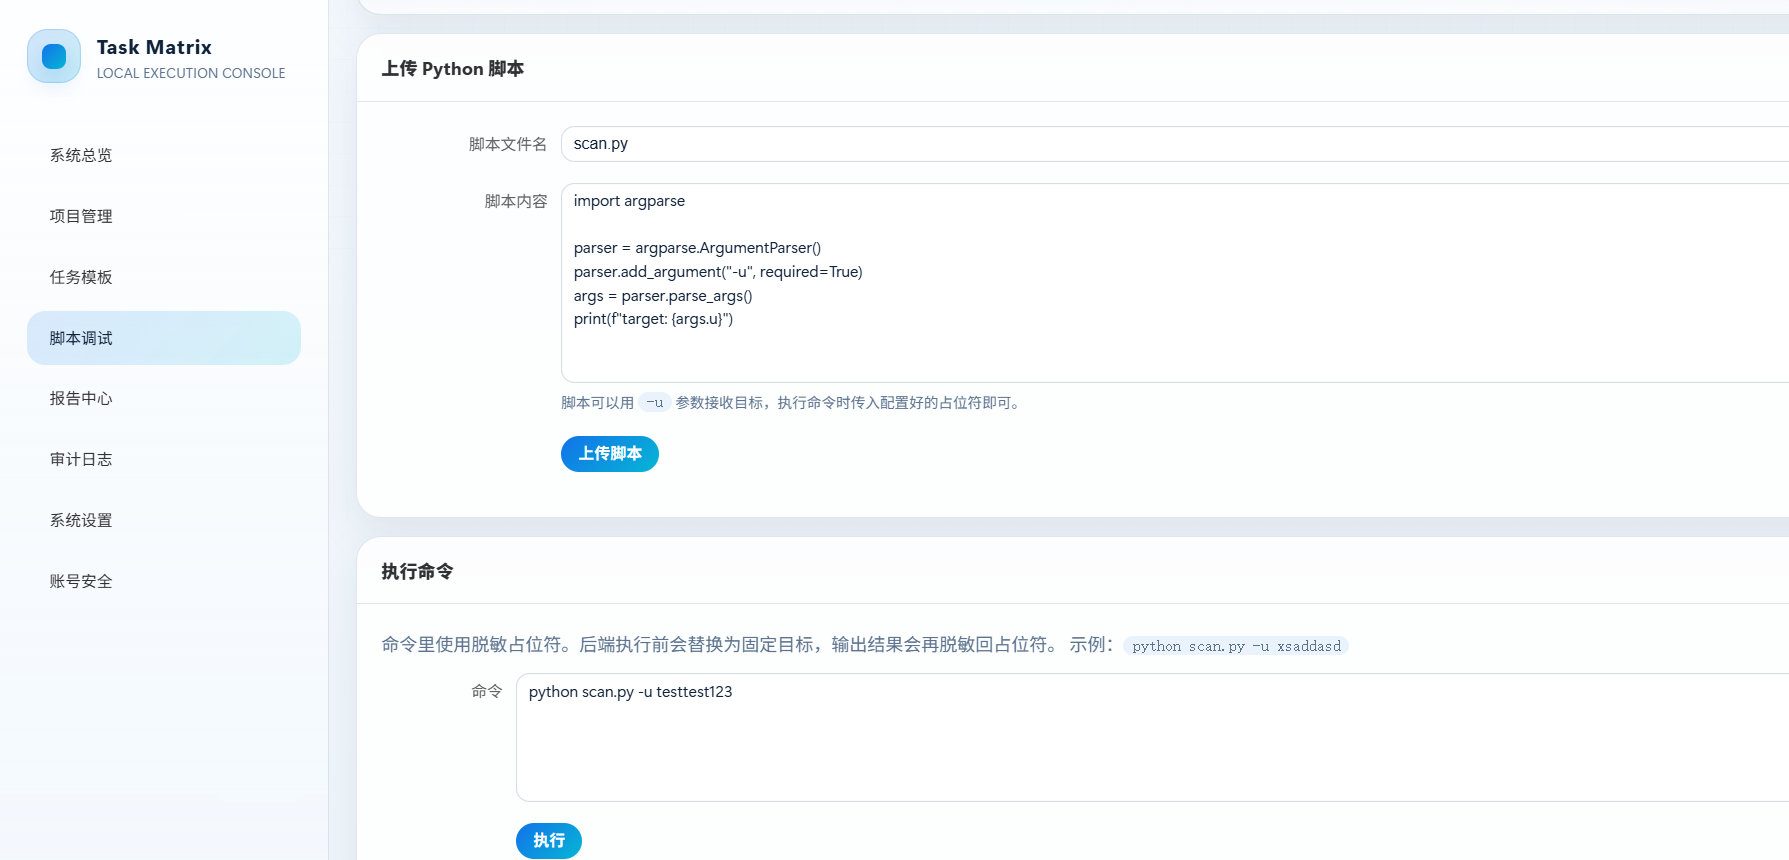Open the highlighted 脚本调试 menu item
Screen dimensions: 1789x860
pos(164,338)
